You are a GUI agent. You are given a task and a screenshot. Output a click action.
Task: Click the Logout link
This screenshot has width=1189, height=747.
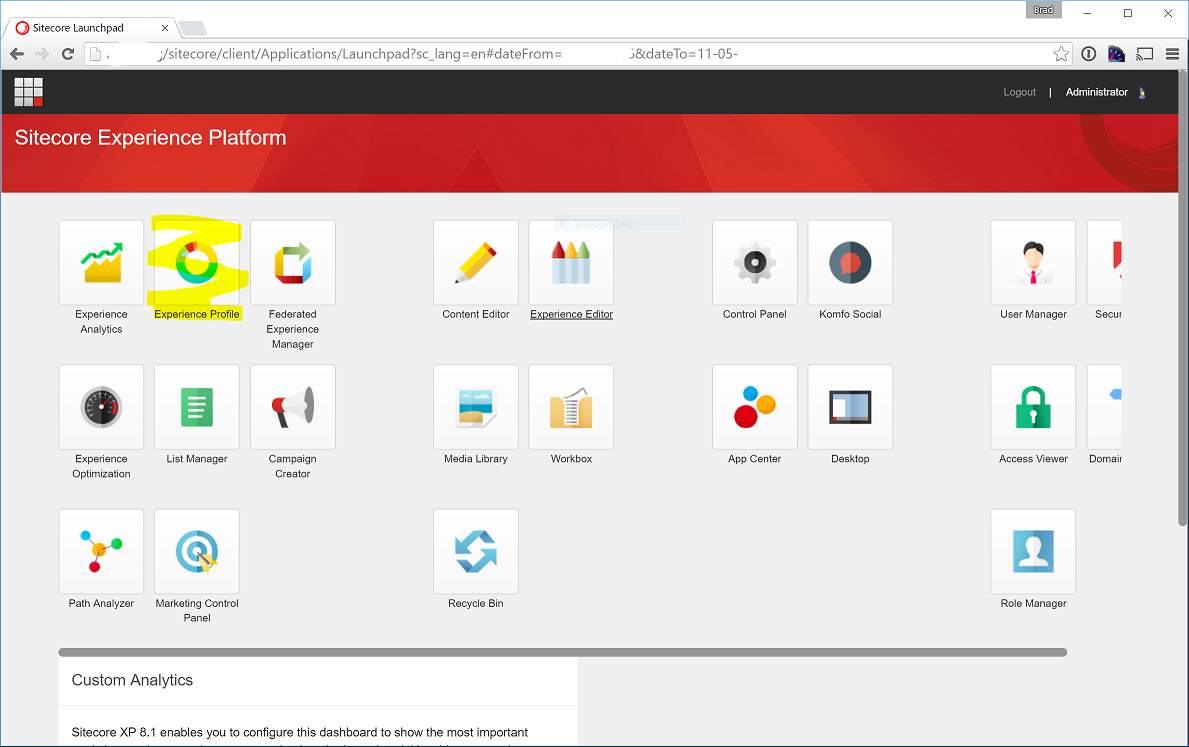(1019, 92)
